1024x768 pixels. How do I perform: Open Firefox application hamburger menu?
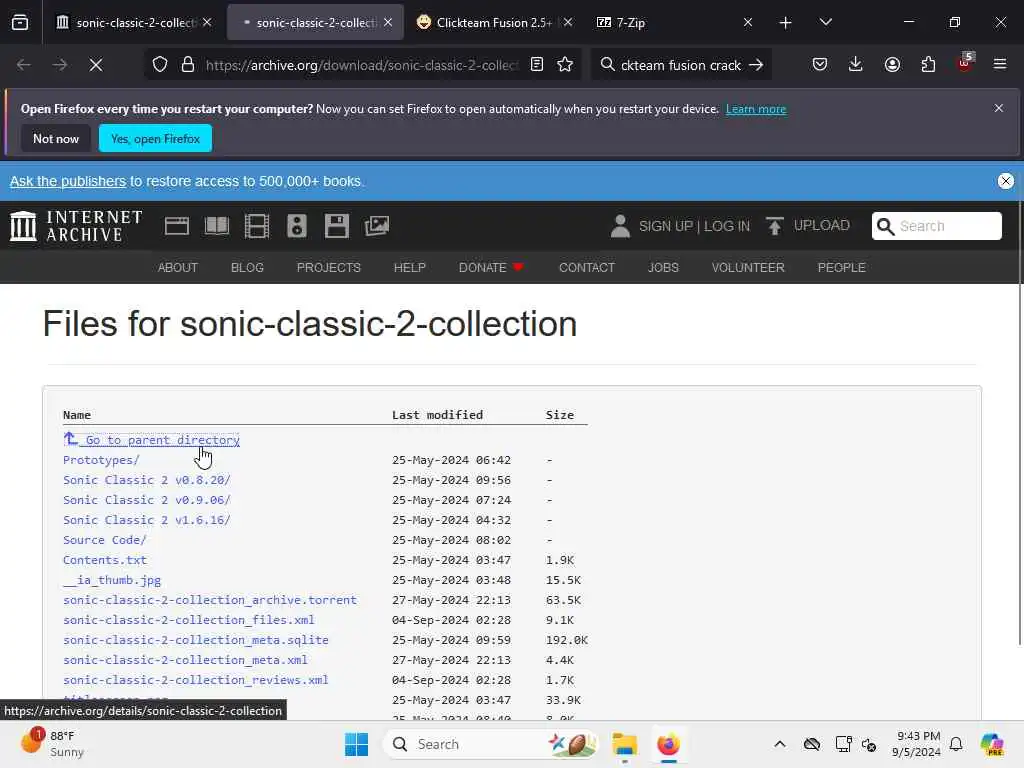[1000, 64]
